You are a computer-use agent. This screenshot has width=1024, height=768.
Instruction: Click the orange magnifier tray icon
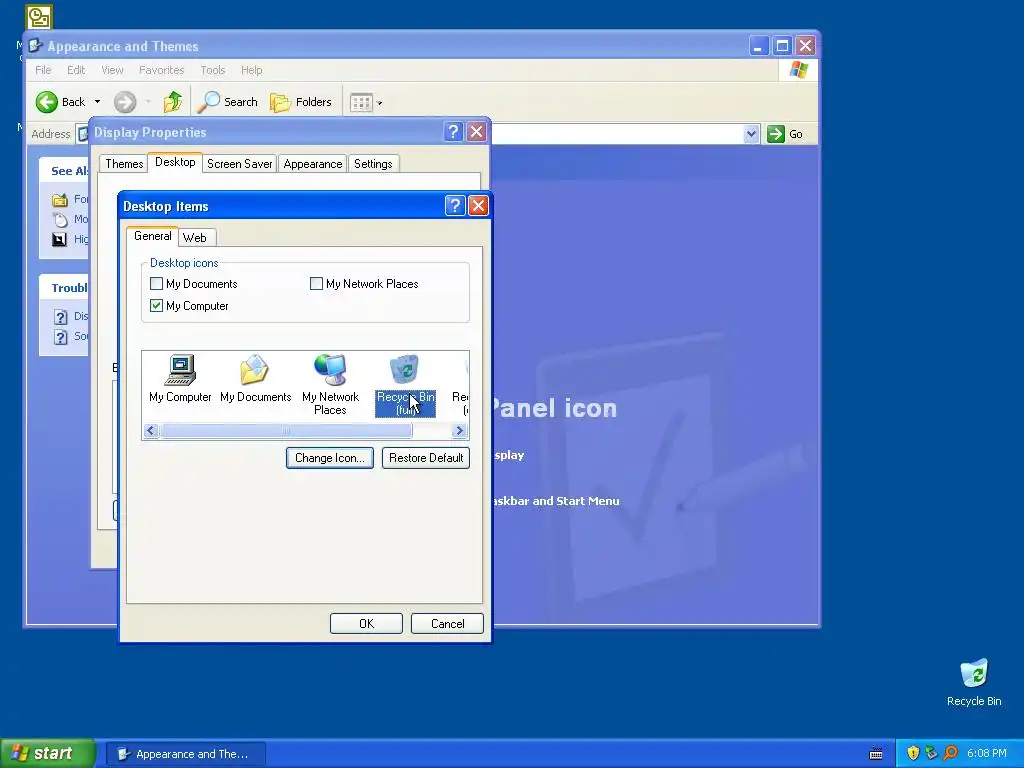tap(950, 753)
